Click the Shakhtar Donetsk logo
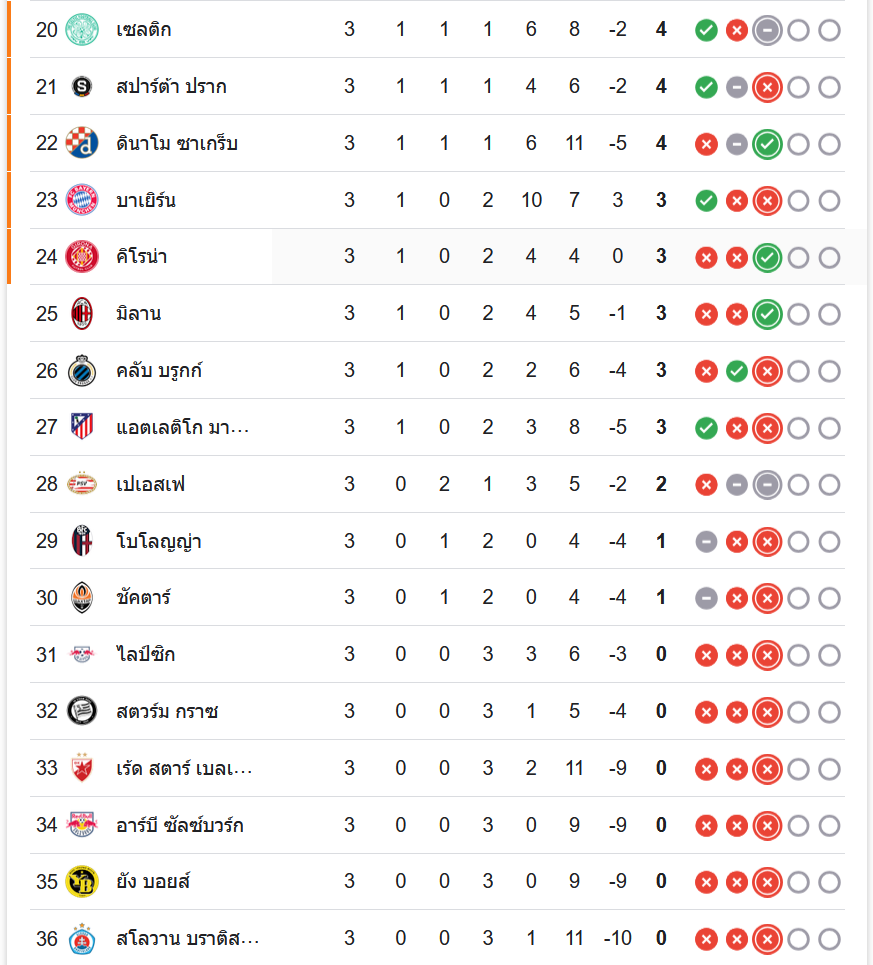Screen dimensions: 873x965 (x=82, y=598)
